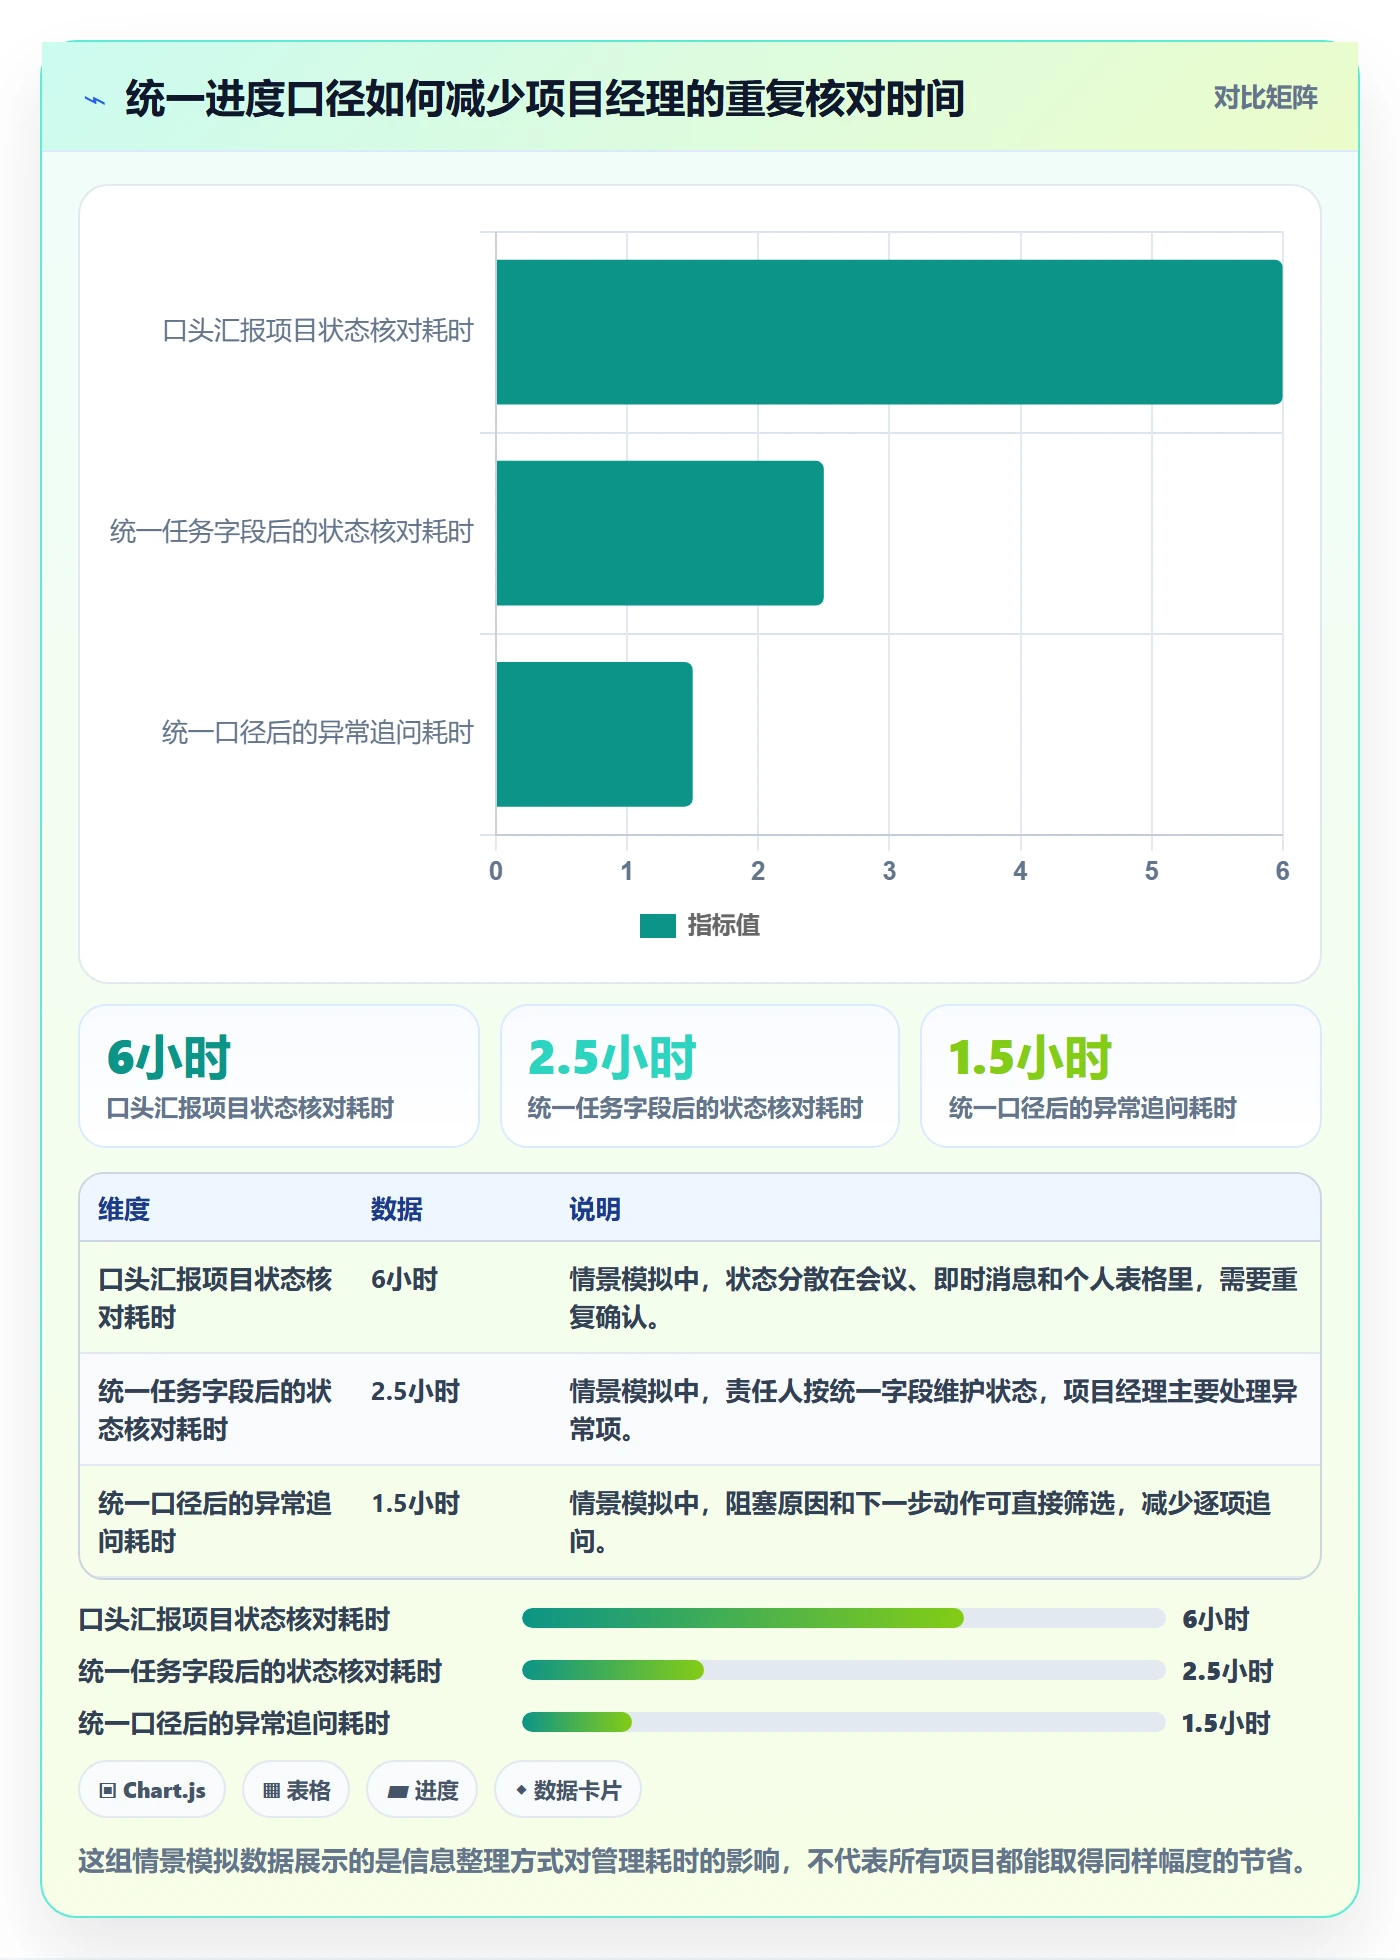The height and width of the screenshot is (1960, 1400).
Task: Click the 指标值 legend label
Action: [x=724, y=926]
